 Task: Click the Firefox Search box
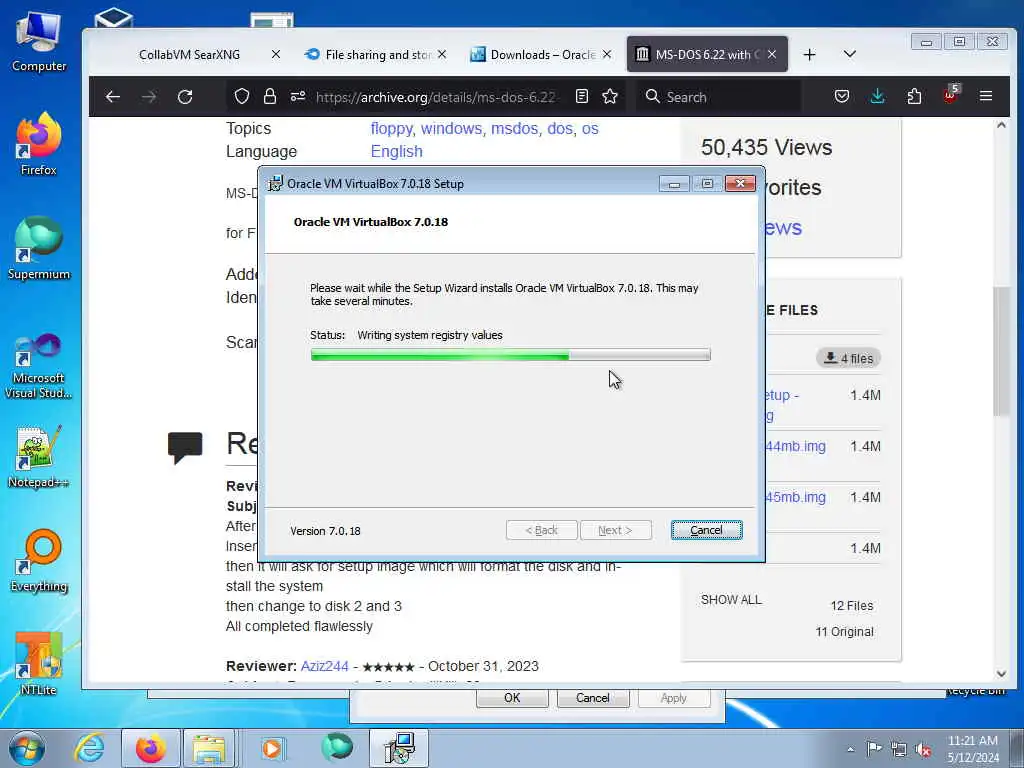click(718, 97)
